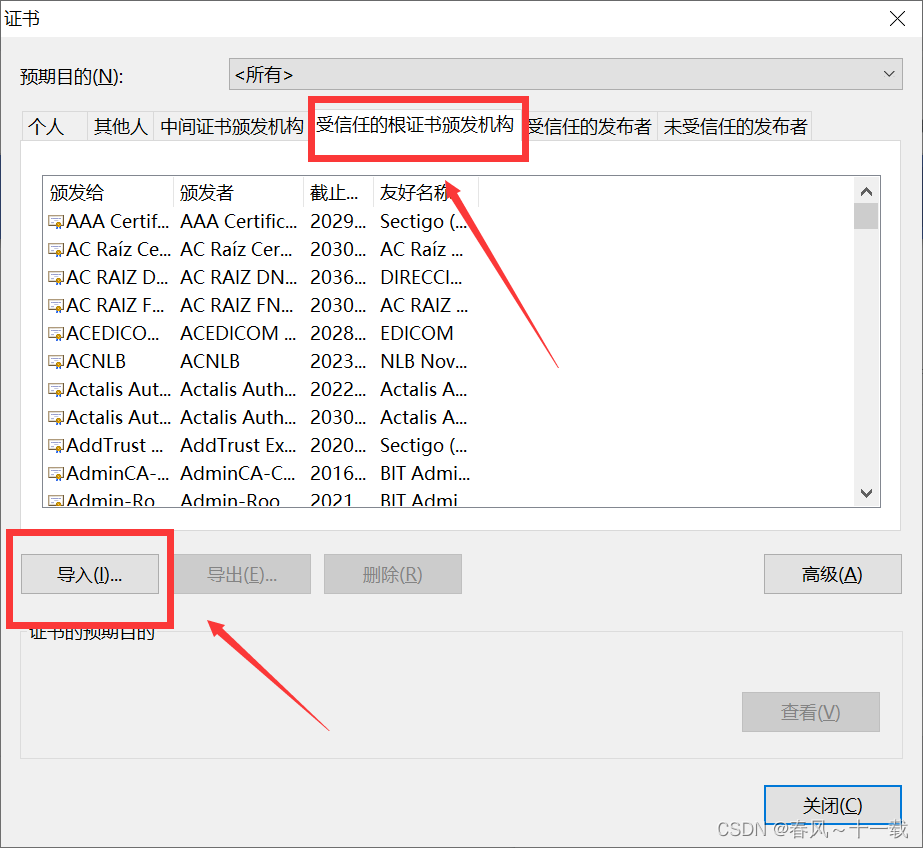
Task: Select friendly name 'NLB Nov...'
Action: (x=424, y=362)
